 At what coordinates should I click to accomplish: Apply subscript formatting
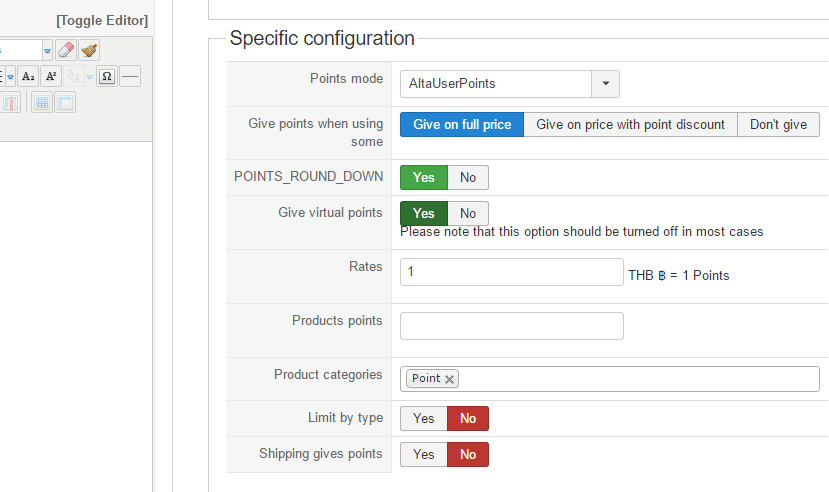point(28,76)
